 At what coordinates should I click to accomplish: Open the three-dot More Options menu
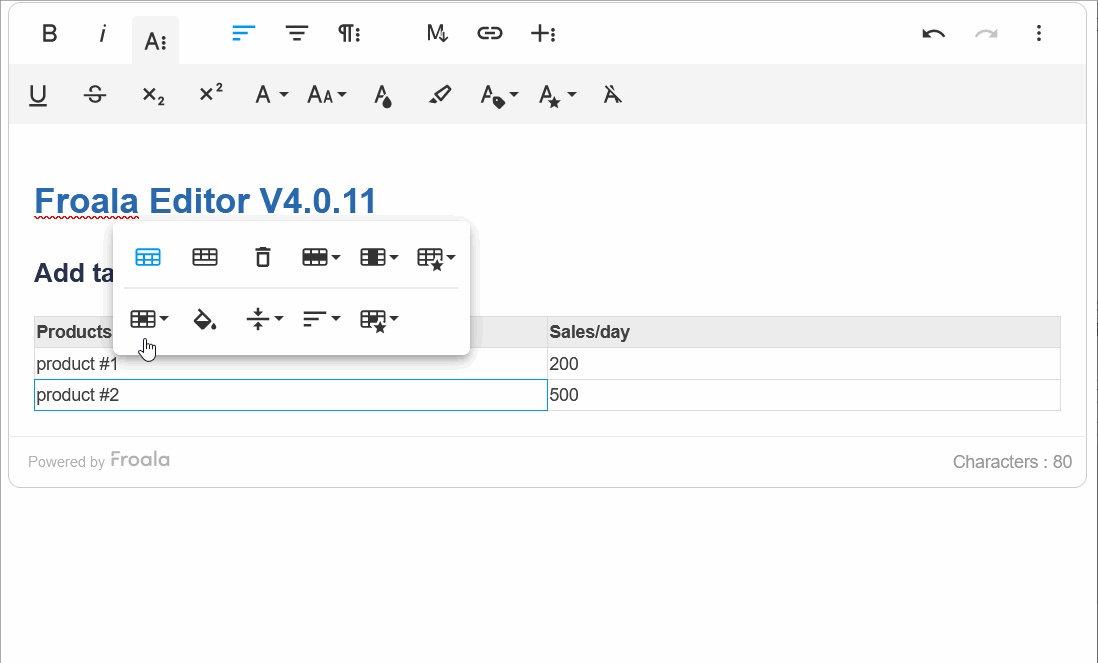[x=1039, y=33]
